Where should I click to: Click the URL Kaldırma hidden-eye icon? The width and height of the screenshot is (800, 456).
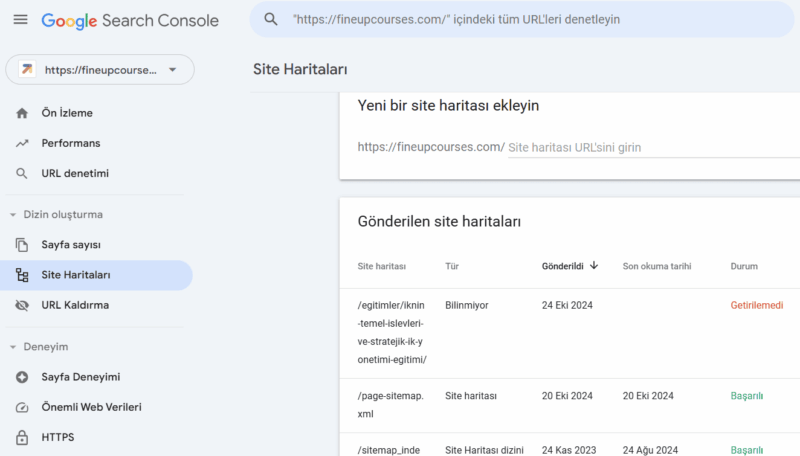tap(21, 306)
